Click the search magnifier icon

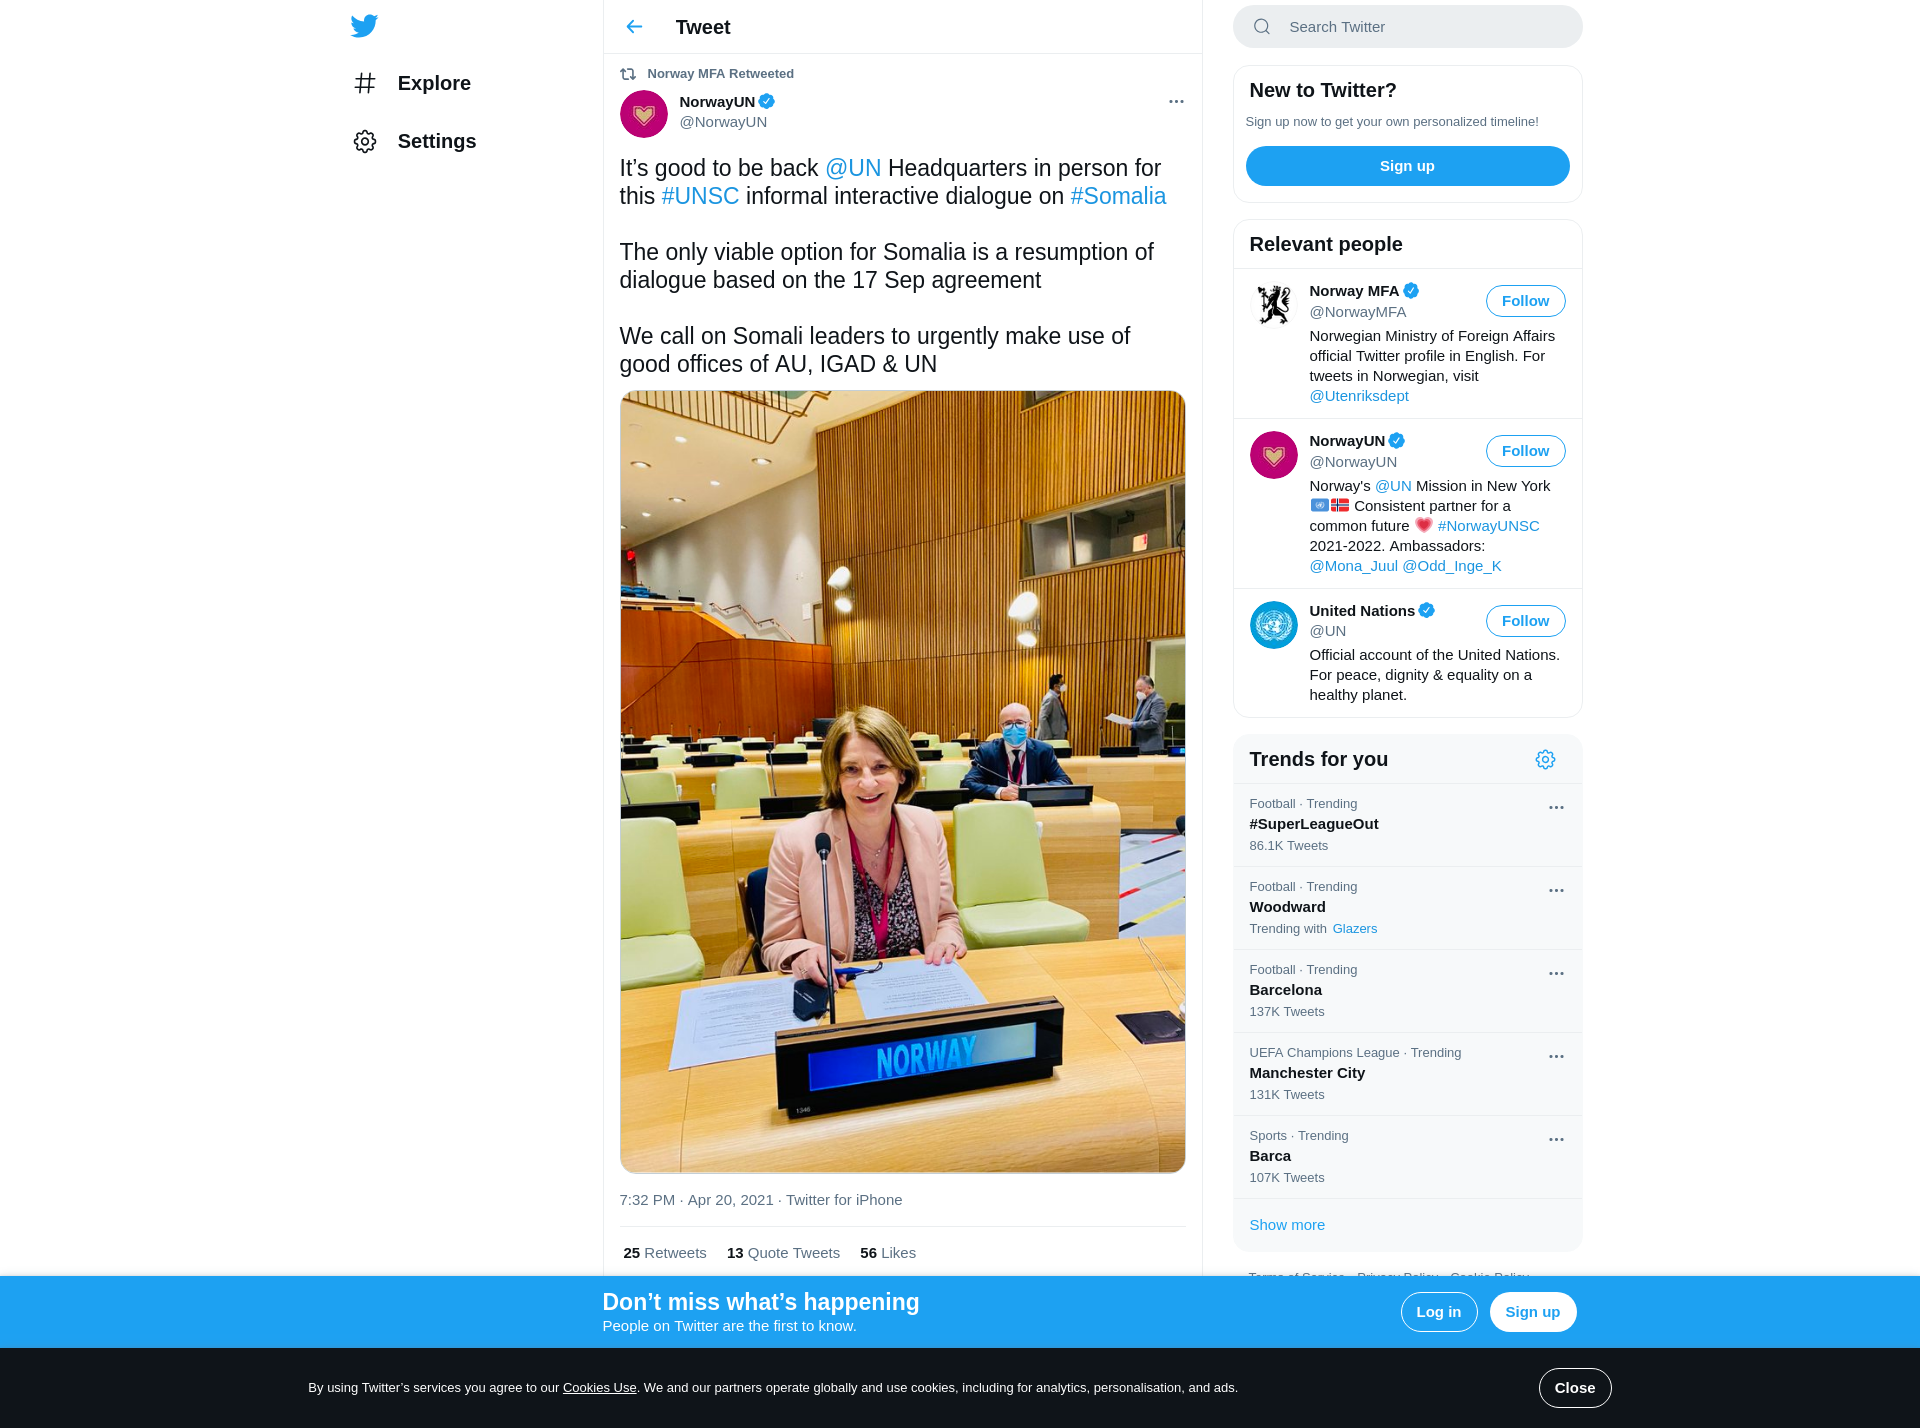1262,27
